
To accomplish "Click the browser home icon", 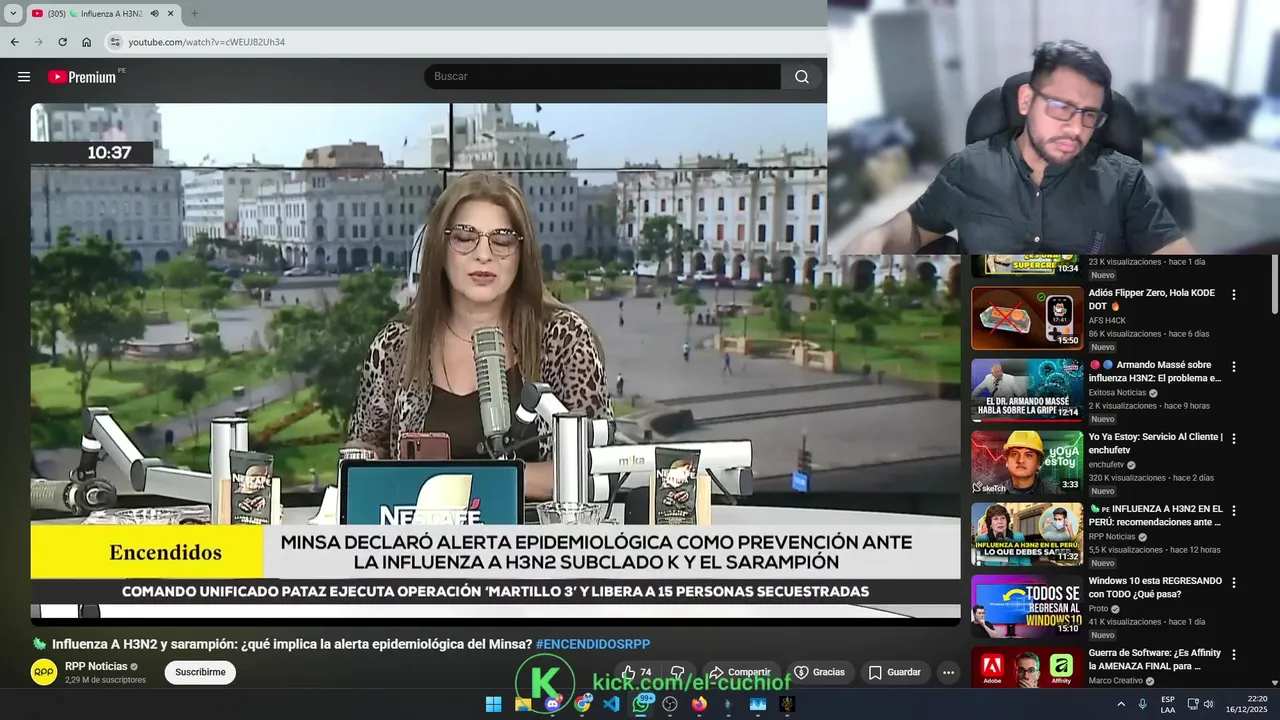I will pos(87,42).
